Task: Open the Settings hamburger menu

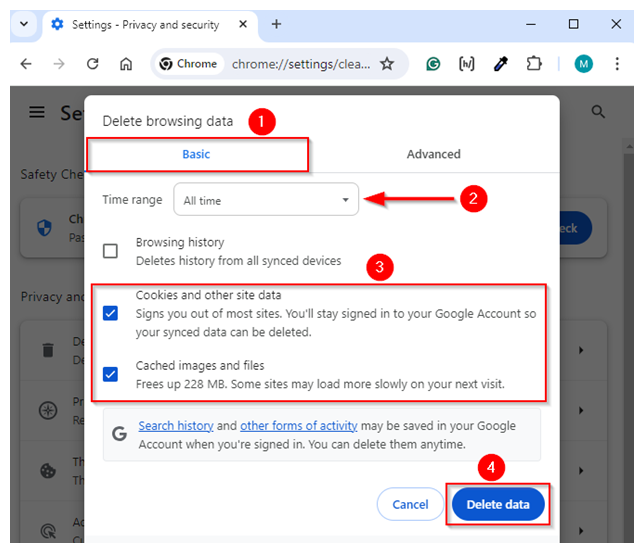Action: coord(37,112)
